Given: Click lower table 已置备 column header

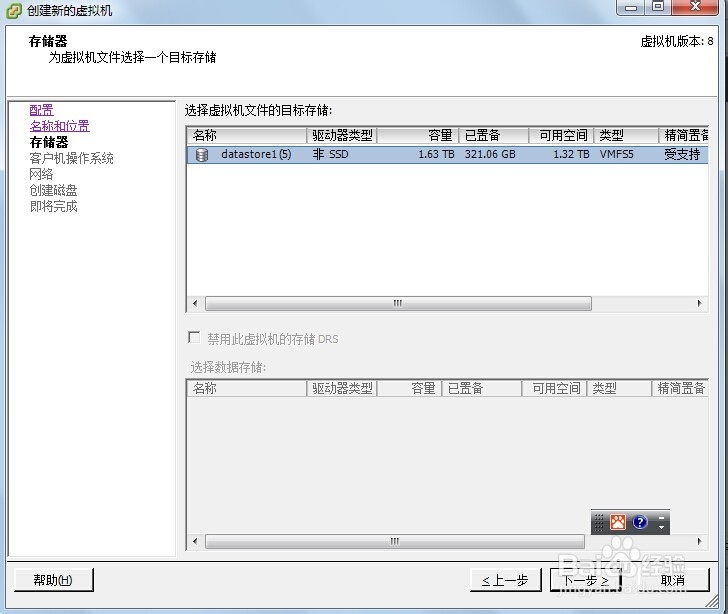Looking at the screenshot, I should tap(482, 388).
